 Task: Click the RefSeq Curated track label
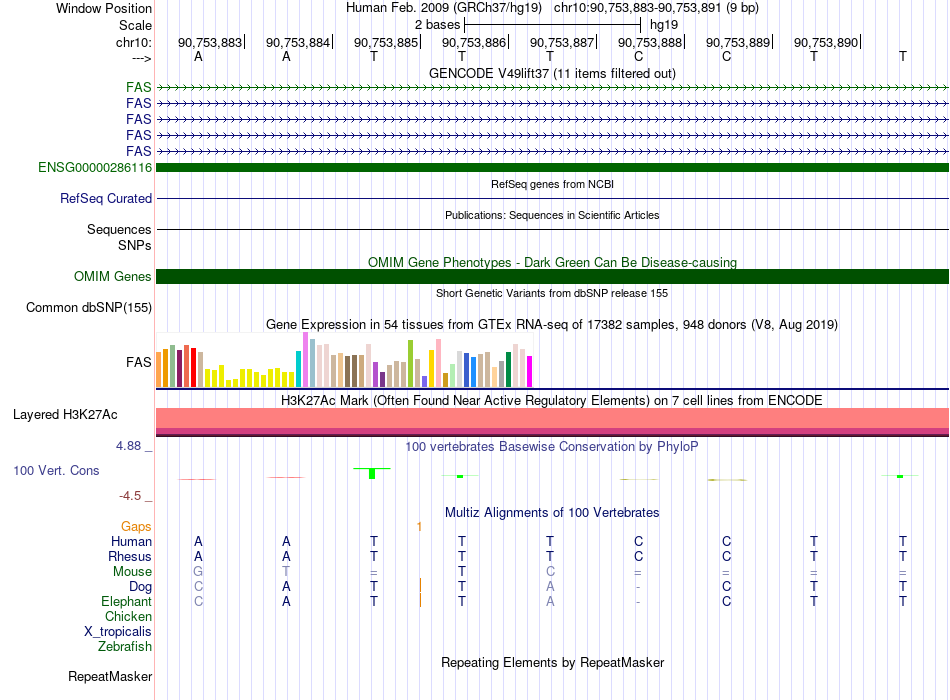(106, 198)
